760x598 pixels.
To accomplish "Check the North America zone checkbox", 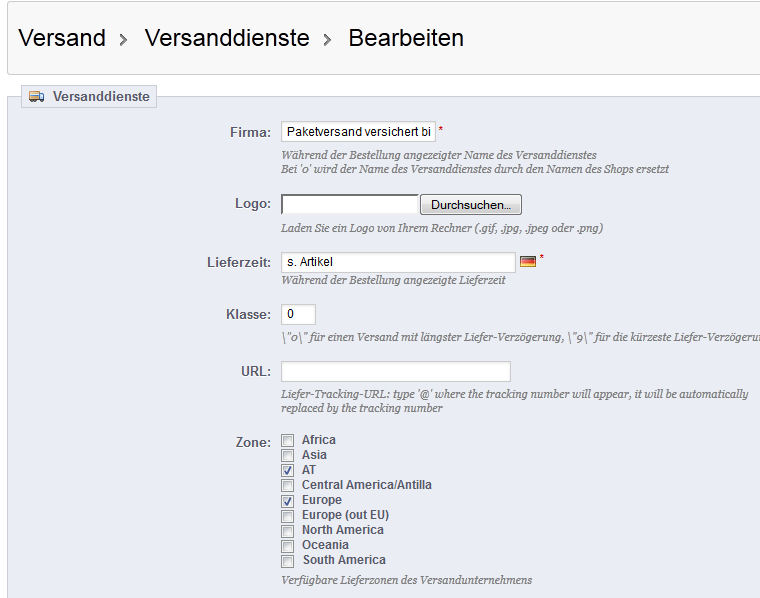I will tap(288, 530).
